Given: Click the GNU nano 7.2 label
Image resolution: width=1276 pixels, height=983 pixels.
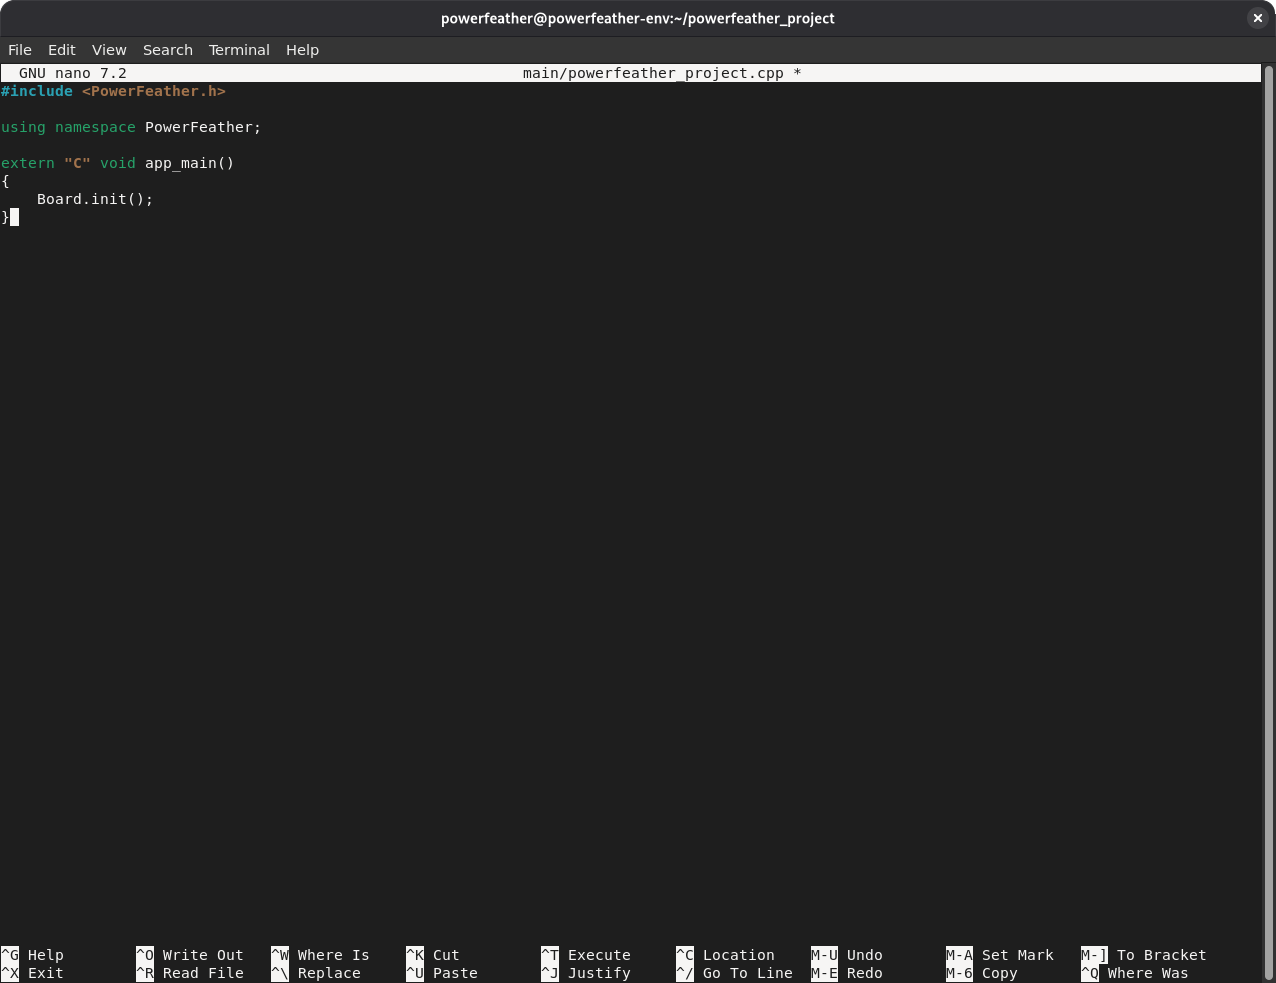Looking at the screenshot, I should pos(73,73).
